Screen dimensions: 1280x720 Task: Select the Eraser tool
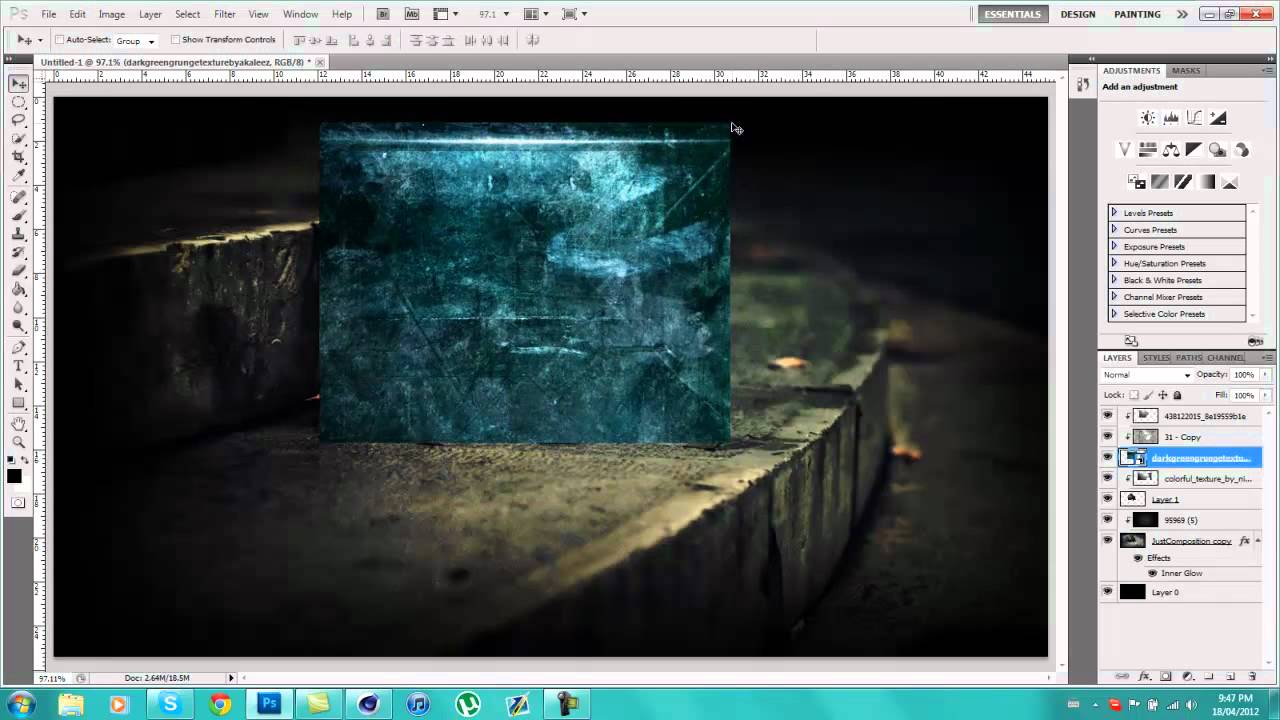(19, 270)
